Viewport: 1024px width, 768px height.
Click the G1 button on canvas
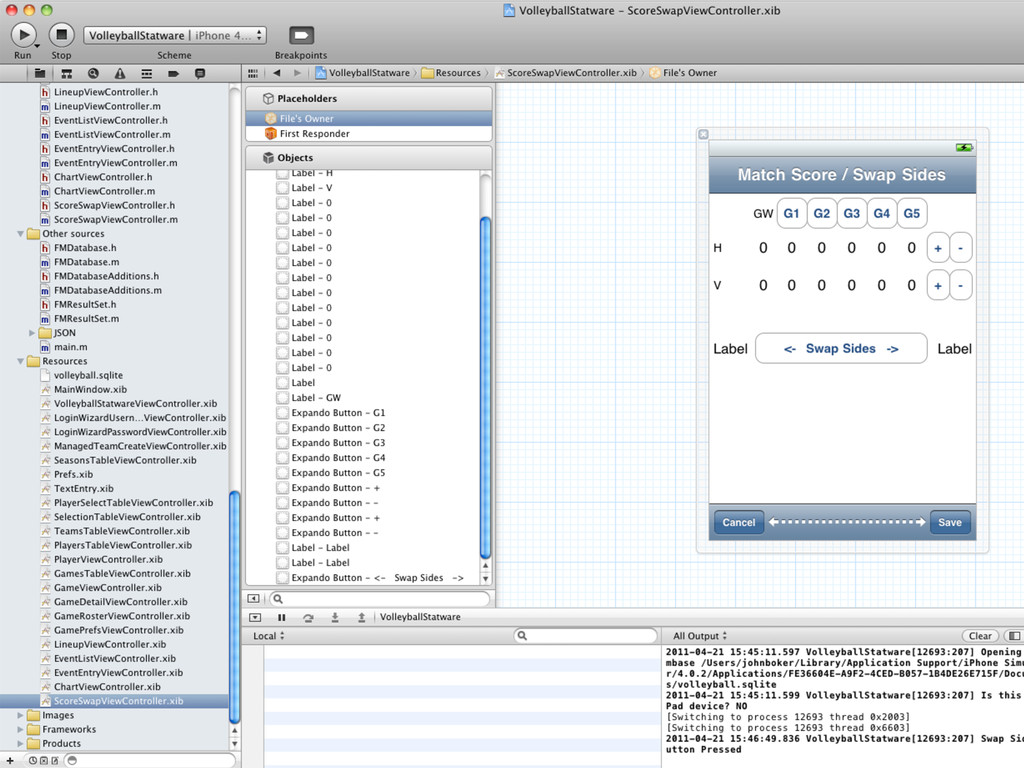[x=792, y=214]
